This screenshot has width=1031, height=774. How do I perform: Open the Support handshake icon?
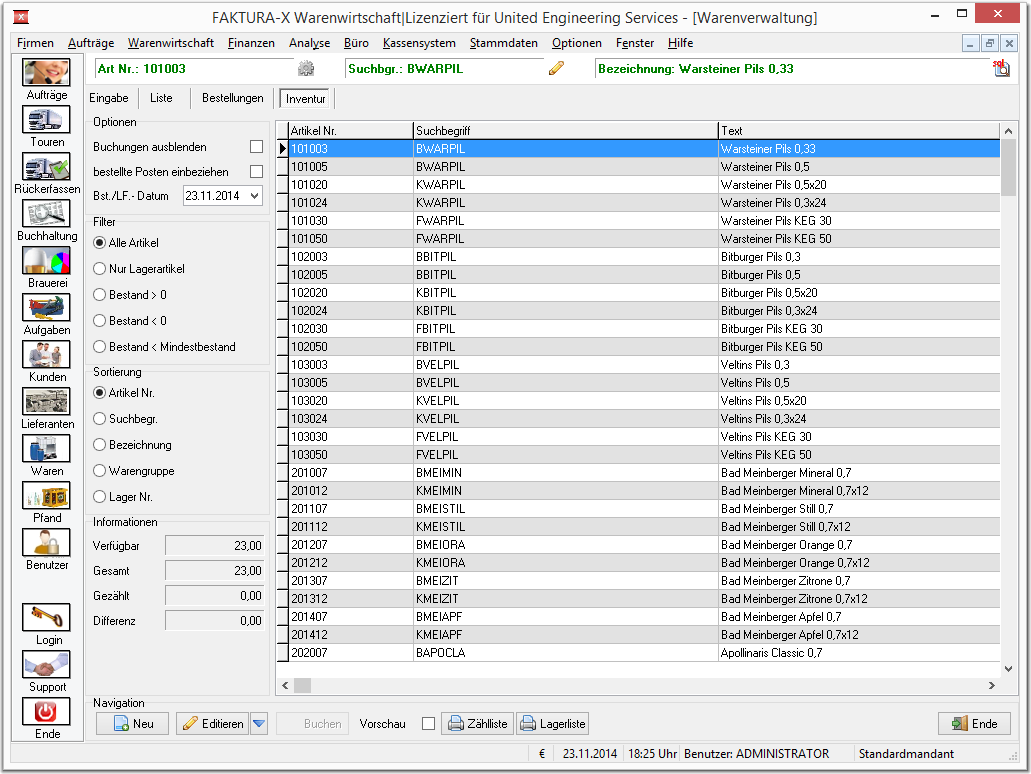pos(46,664)
